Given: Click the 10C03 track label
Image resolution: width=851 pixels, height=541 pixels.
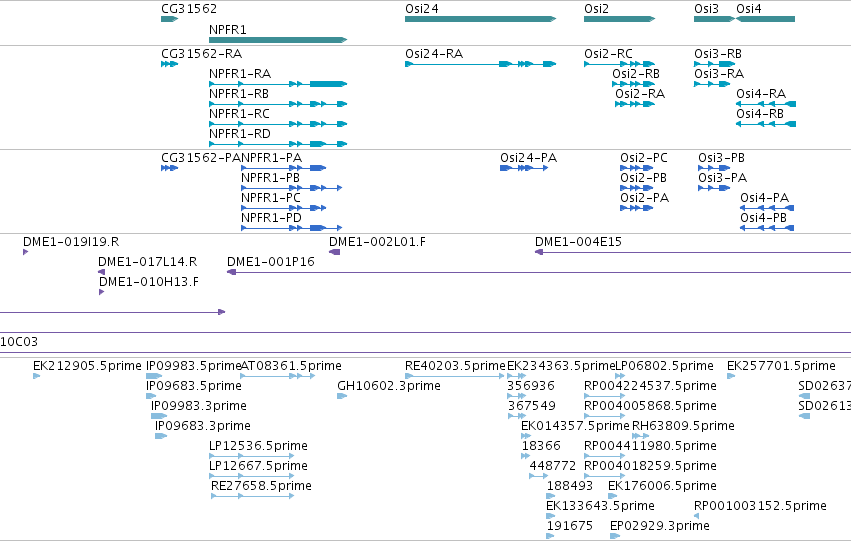Looking at the screenshot, I should coord(19,342).
